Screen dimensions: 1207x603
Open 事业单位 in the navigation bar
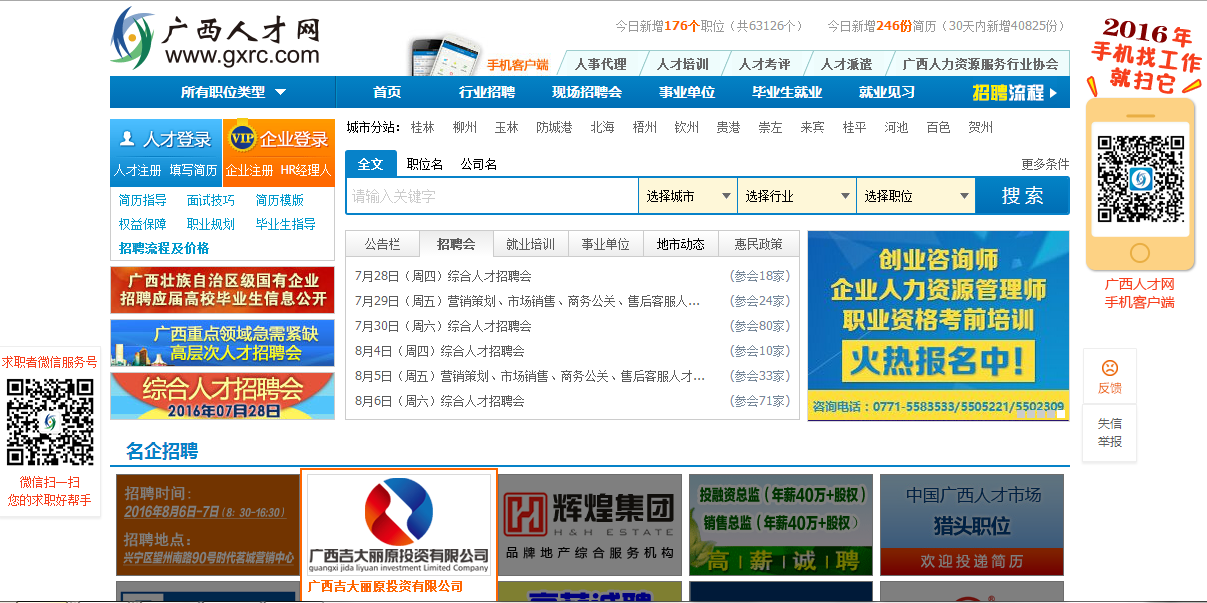(x=687, y=92)
